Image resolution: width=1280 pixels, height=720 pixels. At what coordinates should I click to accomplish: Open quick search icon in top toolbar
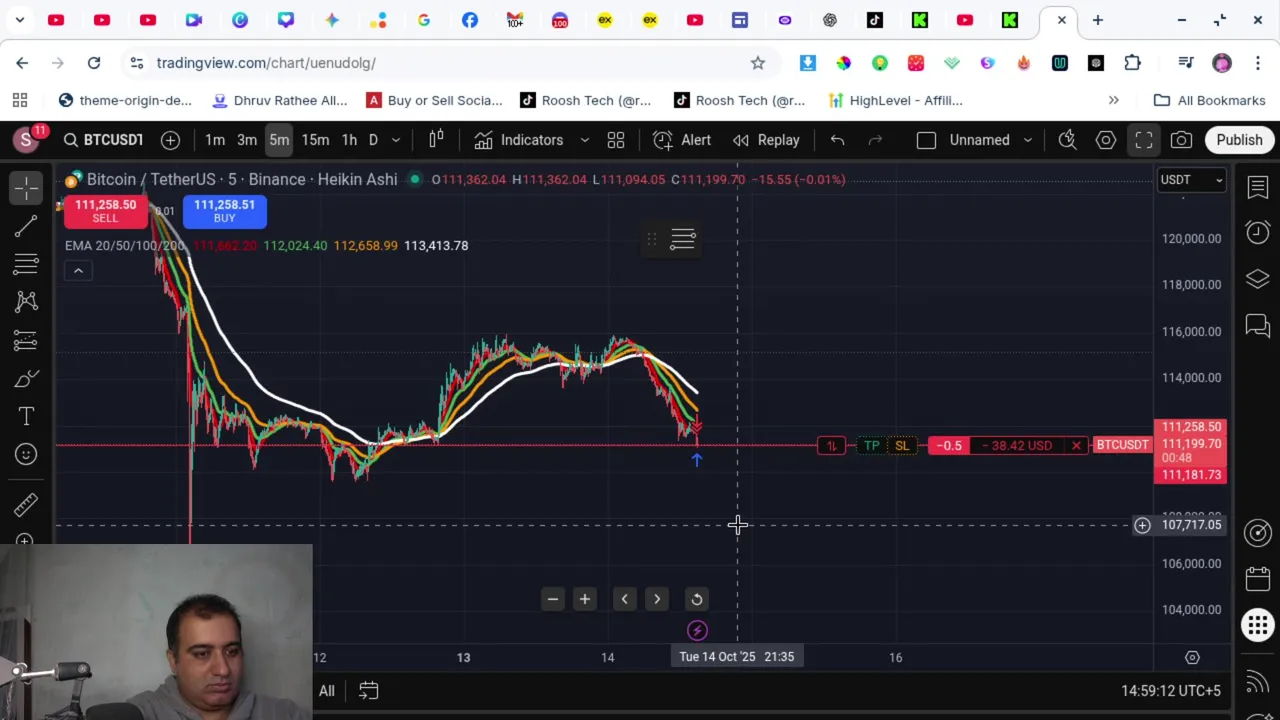(x=1067, y=140)
